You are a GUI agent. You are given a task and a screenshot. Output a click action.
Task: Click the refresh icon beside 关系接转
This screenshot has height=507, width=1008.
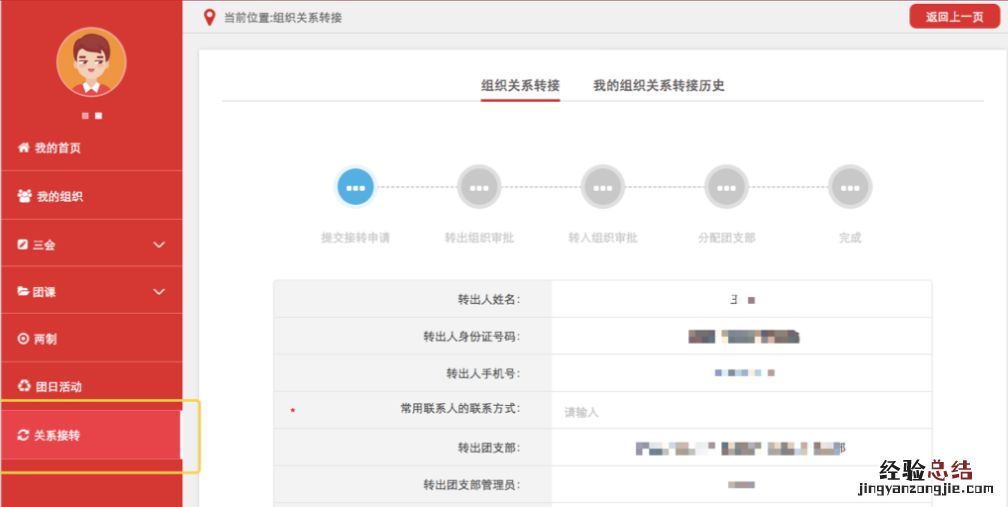click(24, 435)
